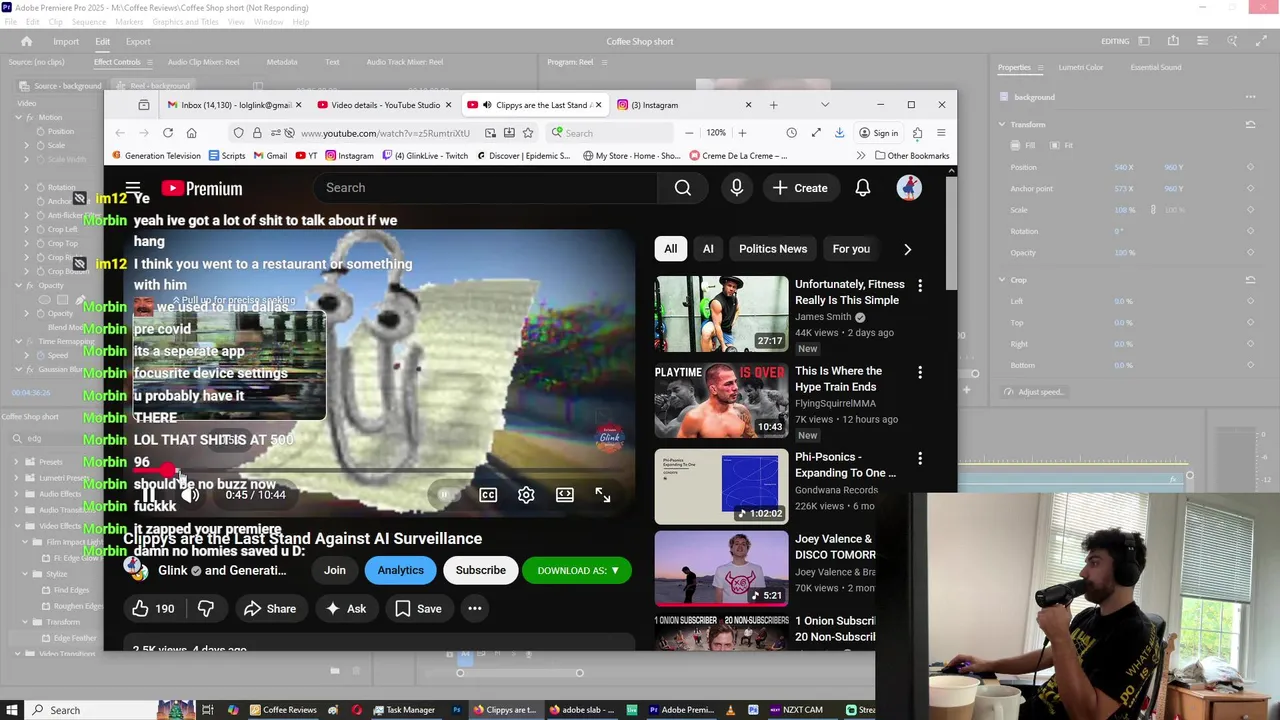Enter fullscreen on the YouTube player
The height and width of the screenshot is (720, 1280).
[x=603, y=494]
